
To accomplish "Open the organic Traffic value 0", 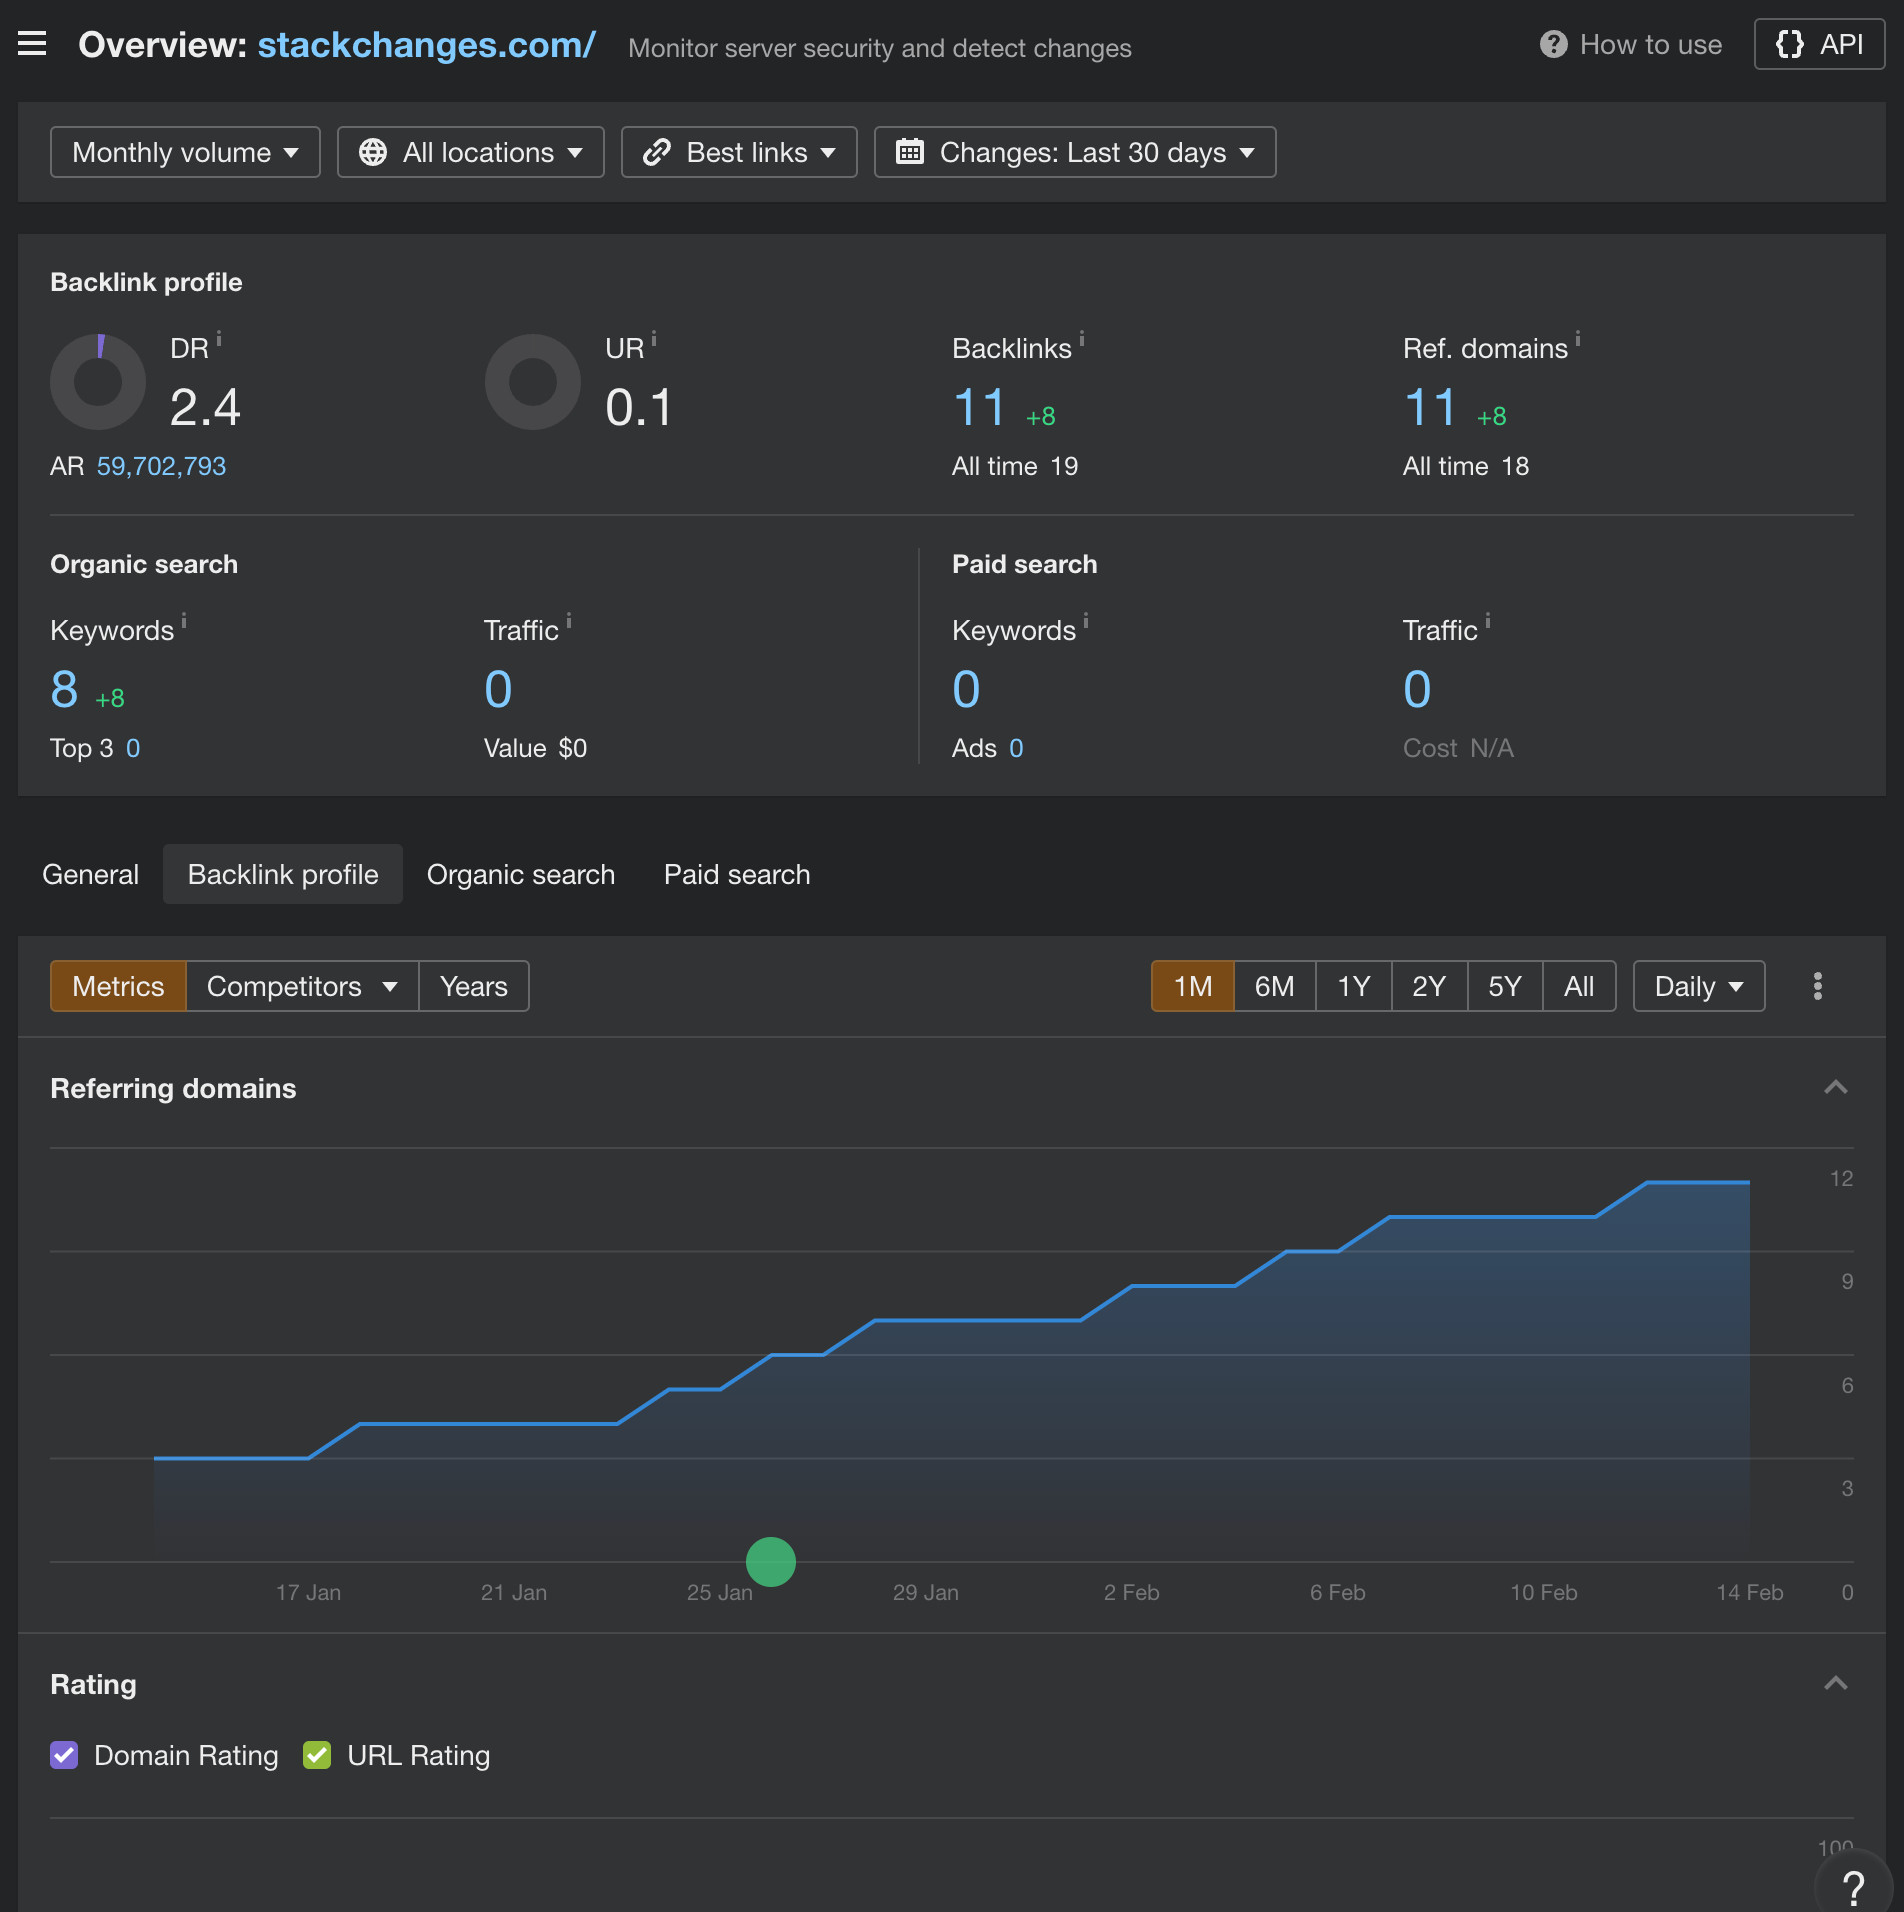I will [498, 690].
